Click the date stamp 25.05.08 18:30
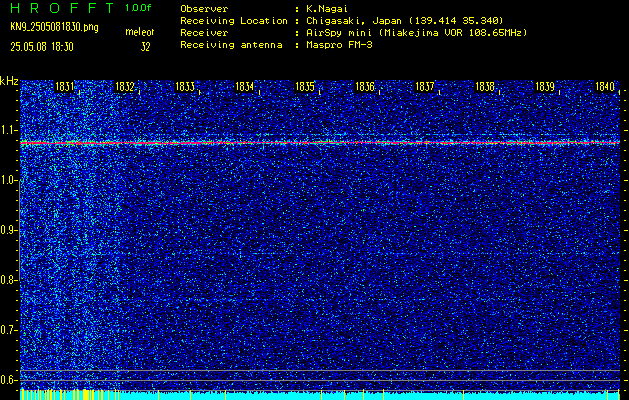This screenshot has width=629, height=400. (x=42, y=47)
